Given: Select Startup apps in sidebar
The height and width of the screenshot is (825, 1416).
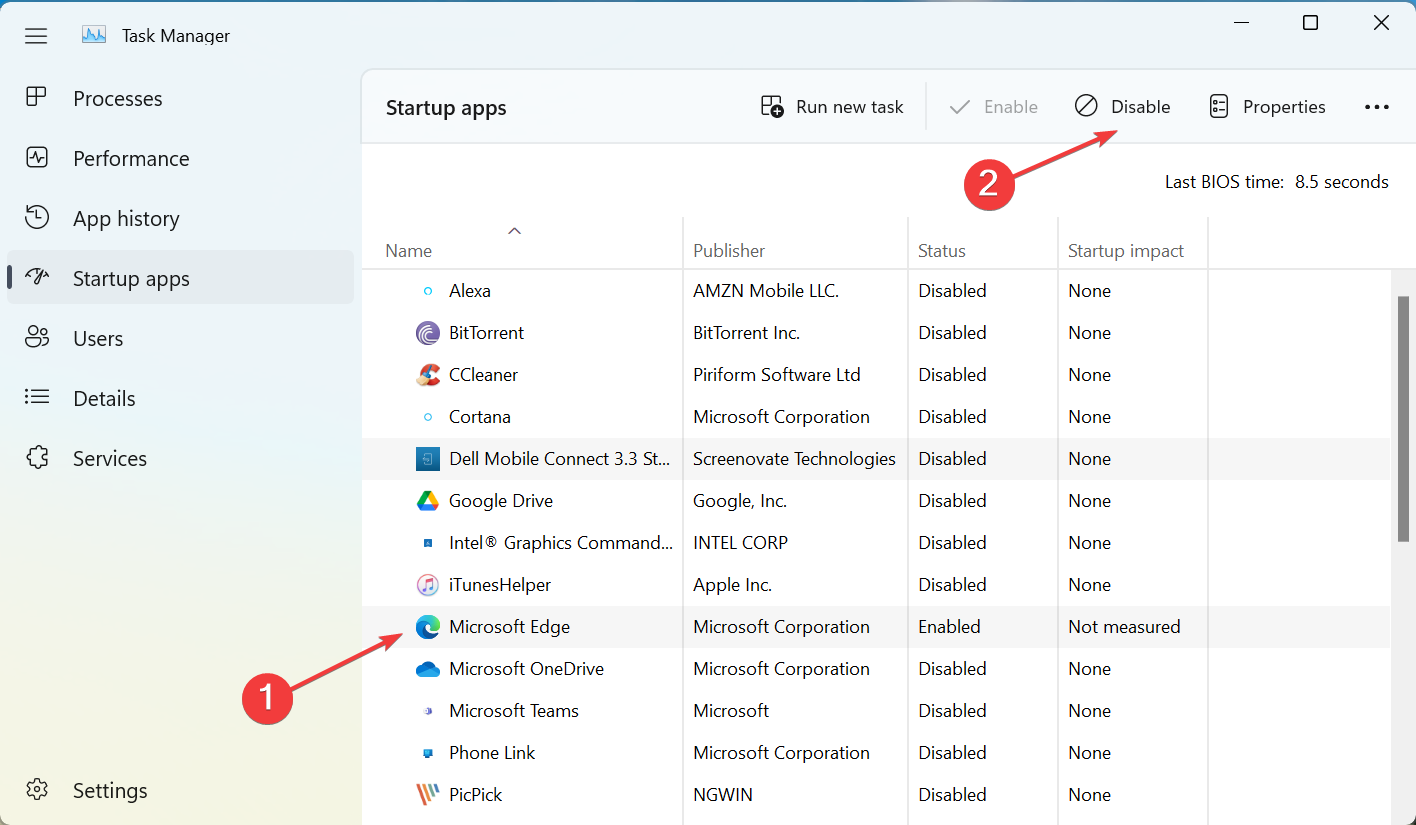Looking at the screenshot, I should [180, 278].
